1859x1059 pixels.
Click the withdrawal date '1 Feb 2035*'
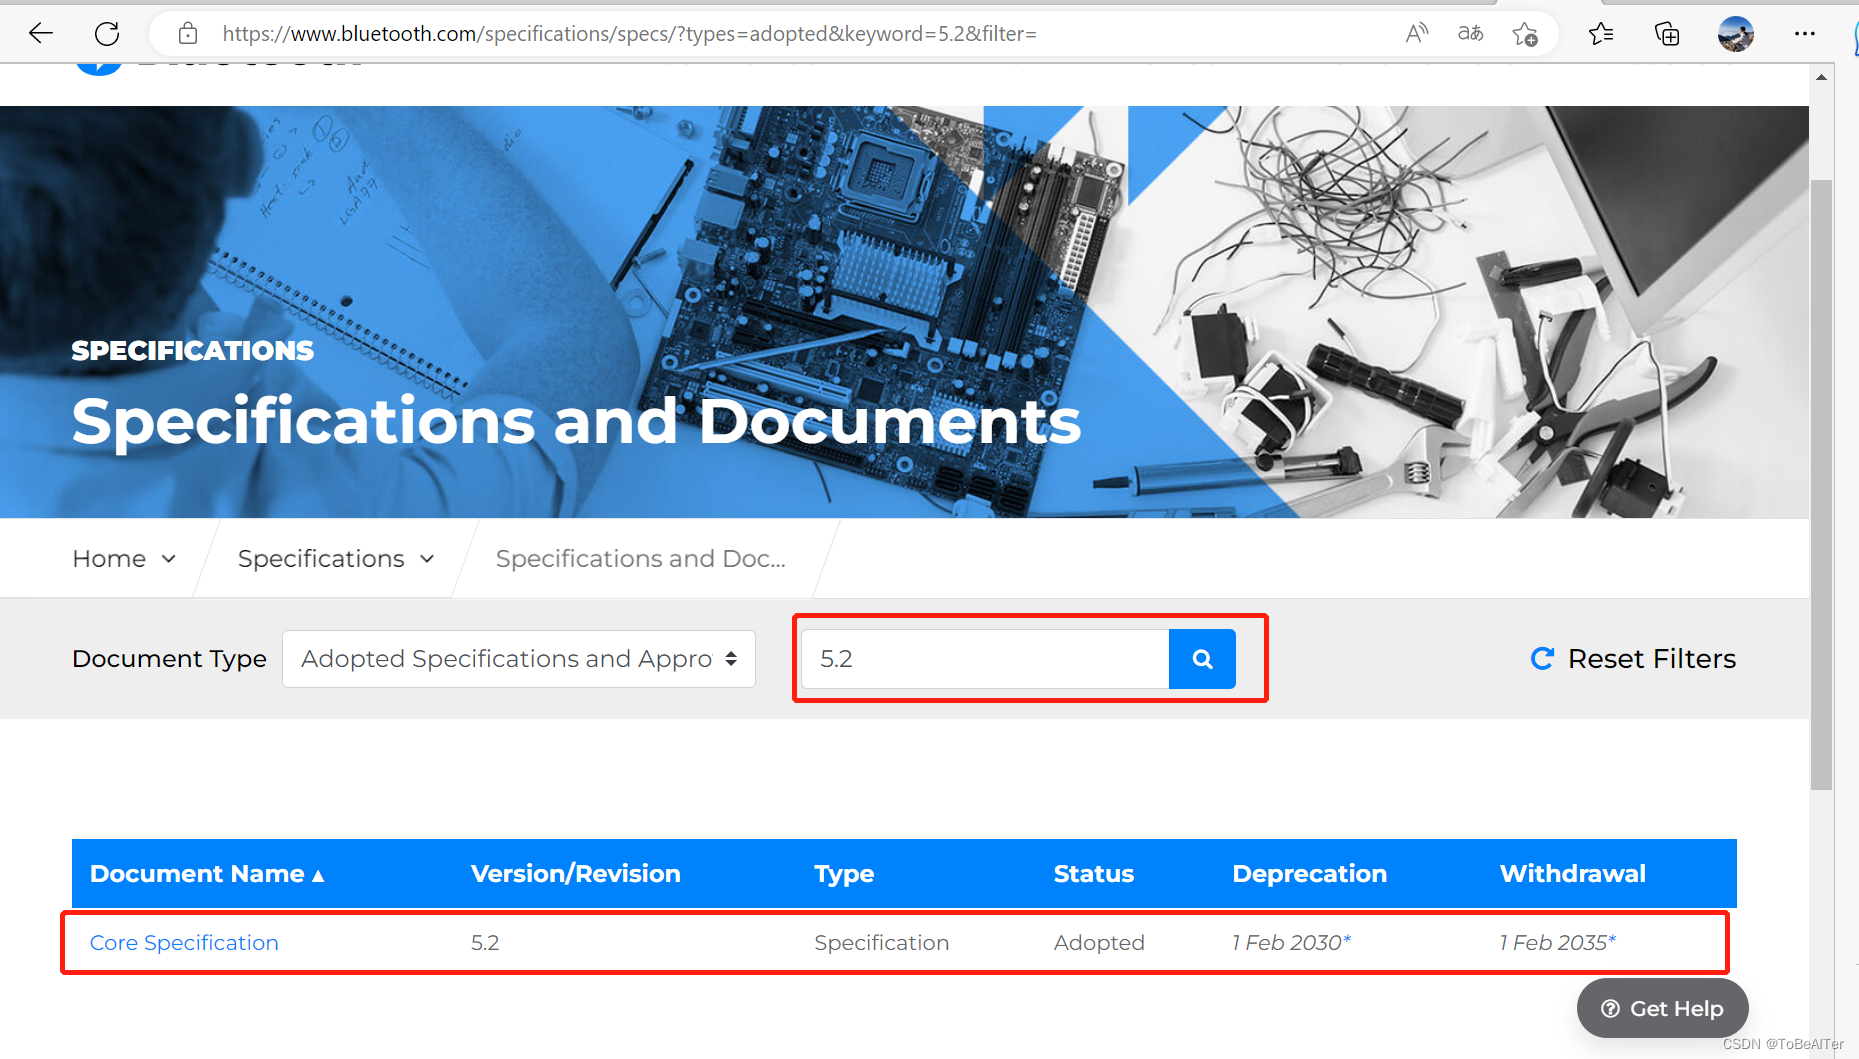tap(1557, 943)
